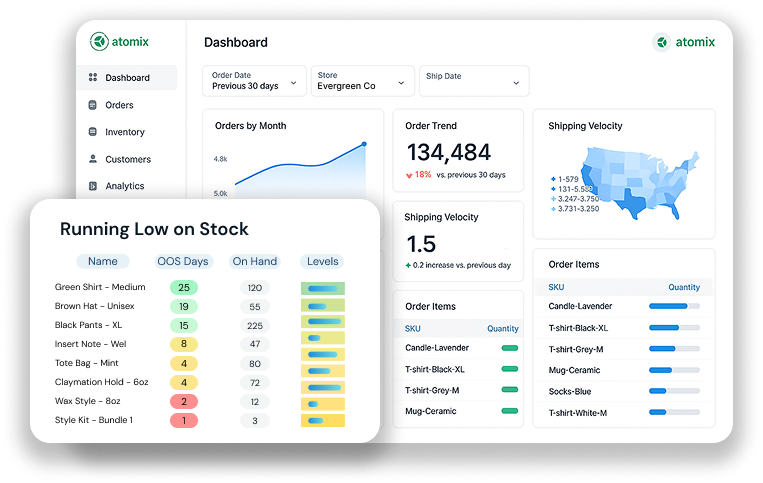Click the Socks-Blue quantity bar
Viewport: 763px width, 483px height.
click(x=674, y=391)
